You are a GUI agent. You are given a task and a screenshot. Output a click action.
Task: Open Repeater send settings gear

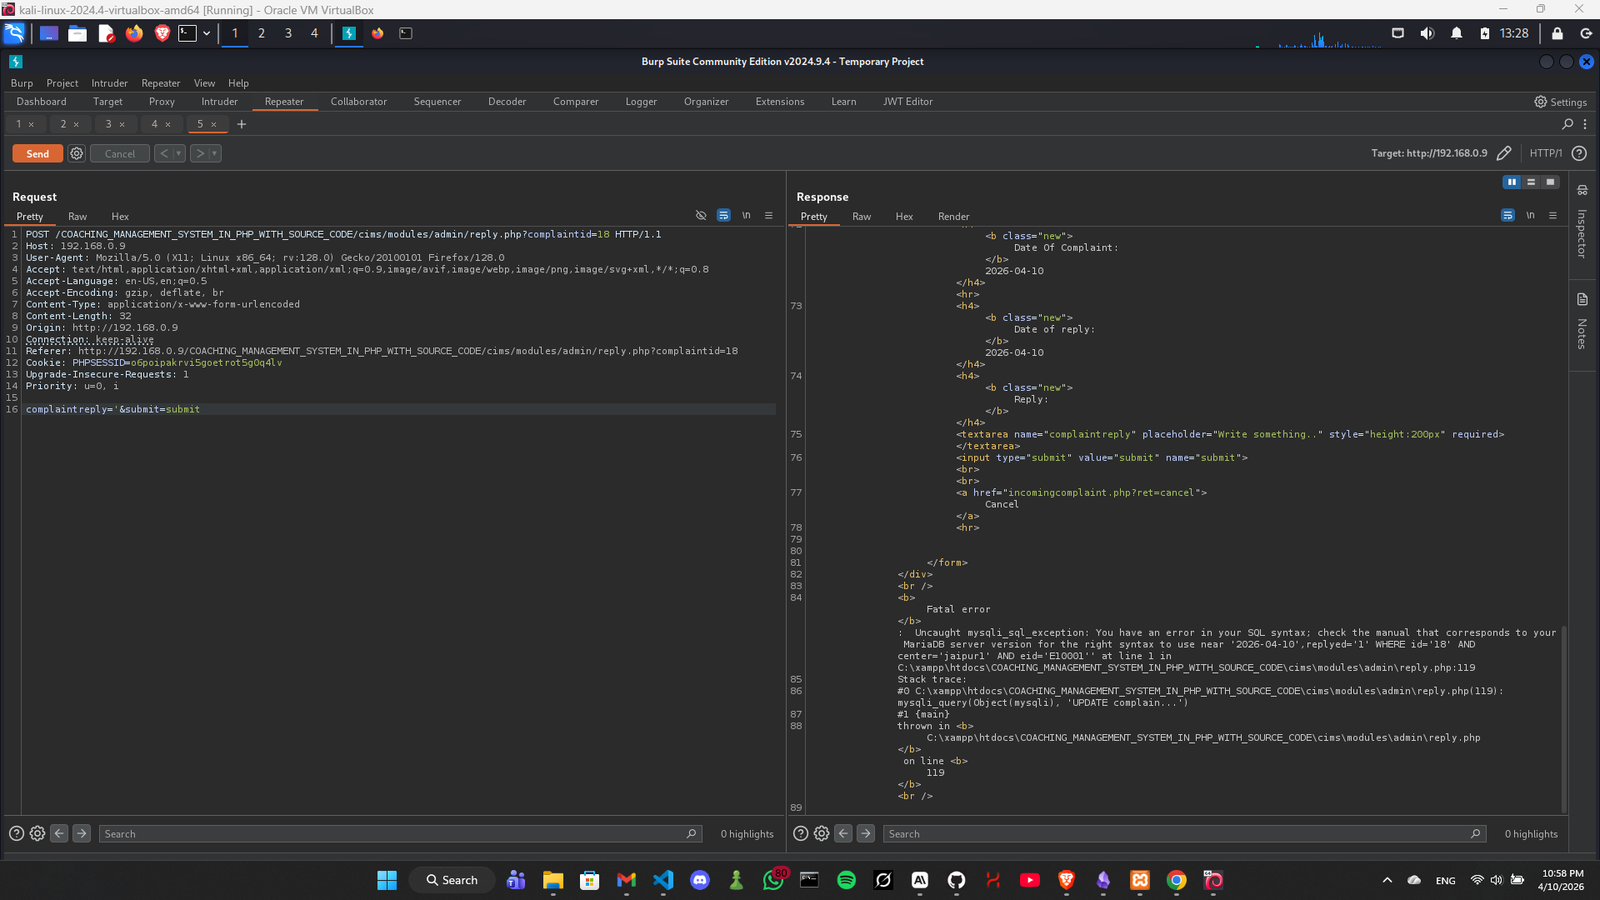click(x=76, y=153)
